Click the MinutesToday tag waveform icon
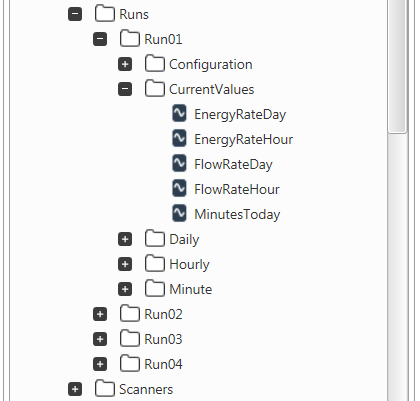 [x=179, y=214]
